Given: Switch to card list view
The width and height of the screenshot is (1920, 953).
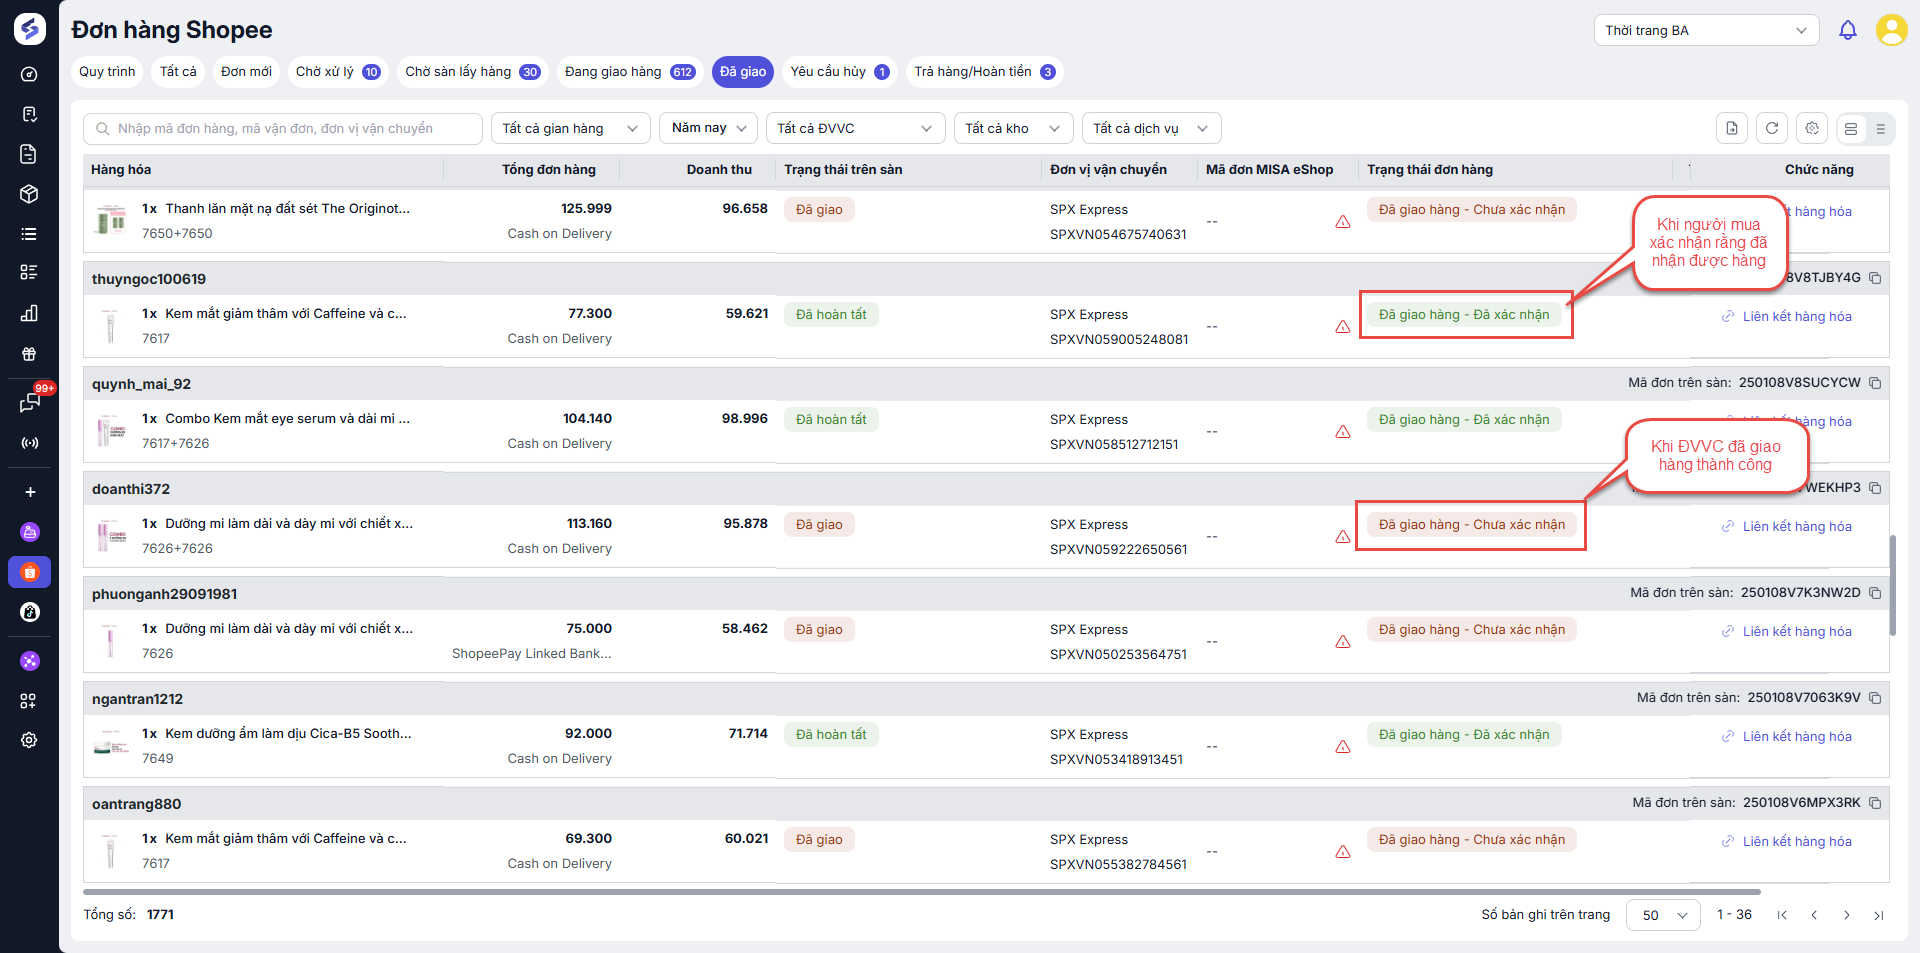Looking at the screenshot, I should tap(1851, 129).
